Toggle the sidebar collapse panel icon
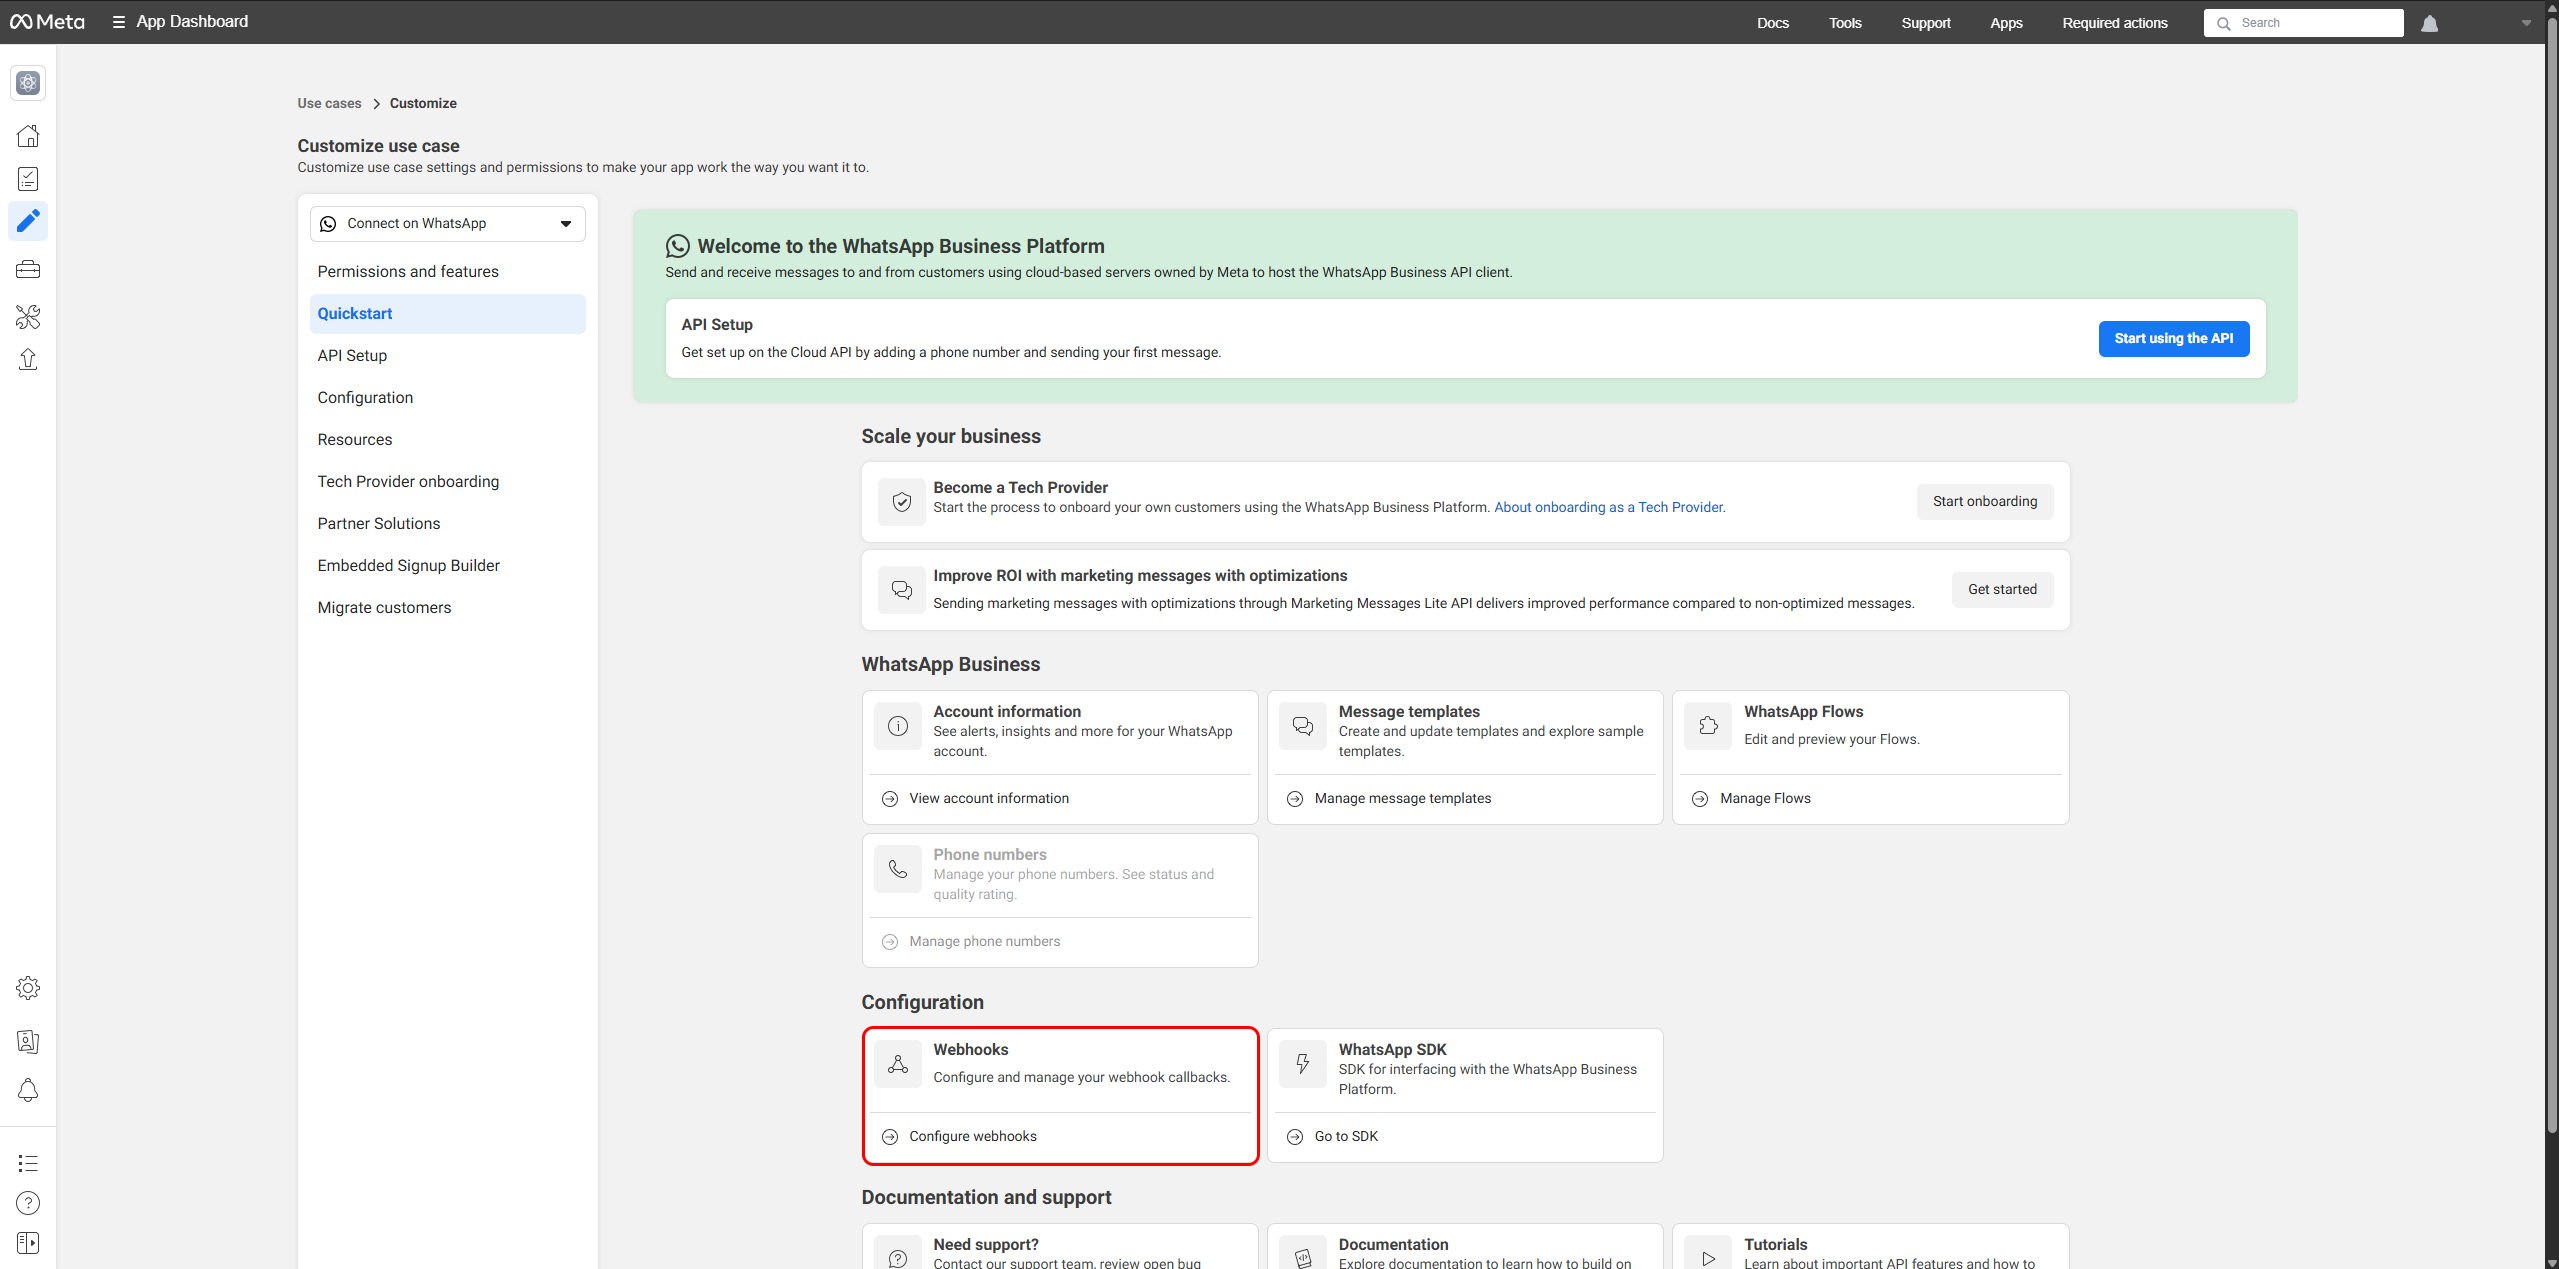The height and width of the screenshot is (1269, 2559). [x=28, y=1243]
